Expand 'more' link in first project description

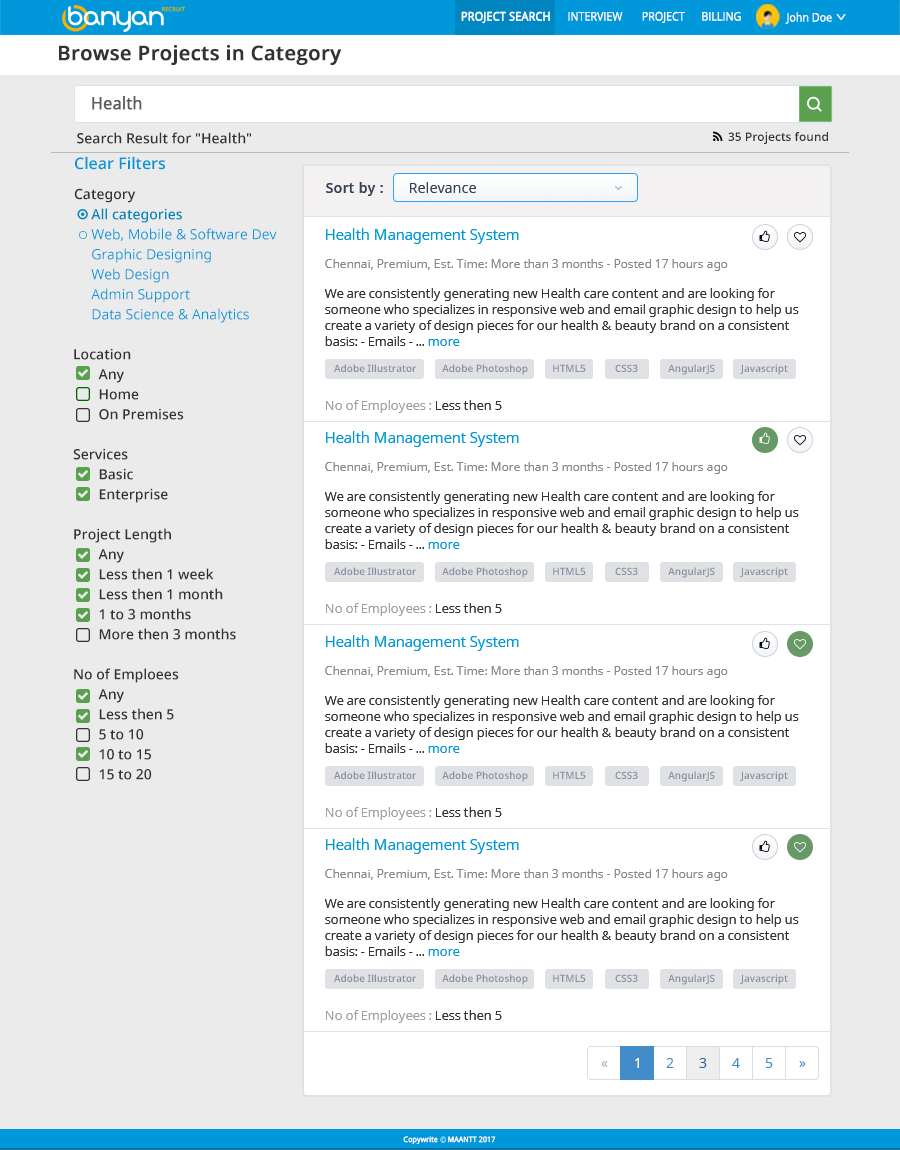coord(444,342)
